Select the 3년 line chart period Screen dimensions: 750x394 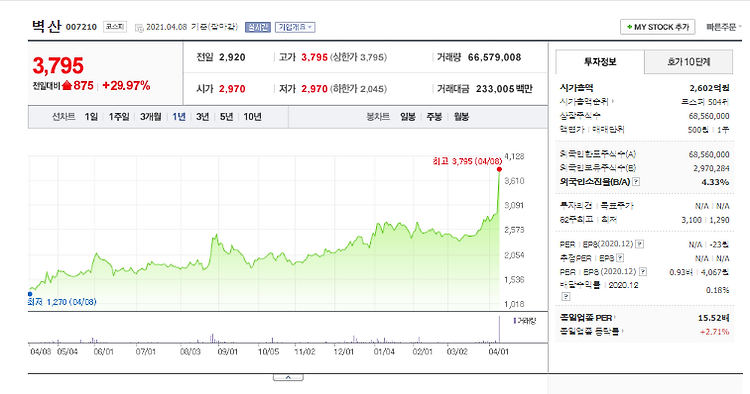[202, 117]
